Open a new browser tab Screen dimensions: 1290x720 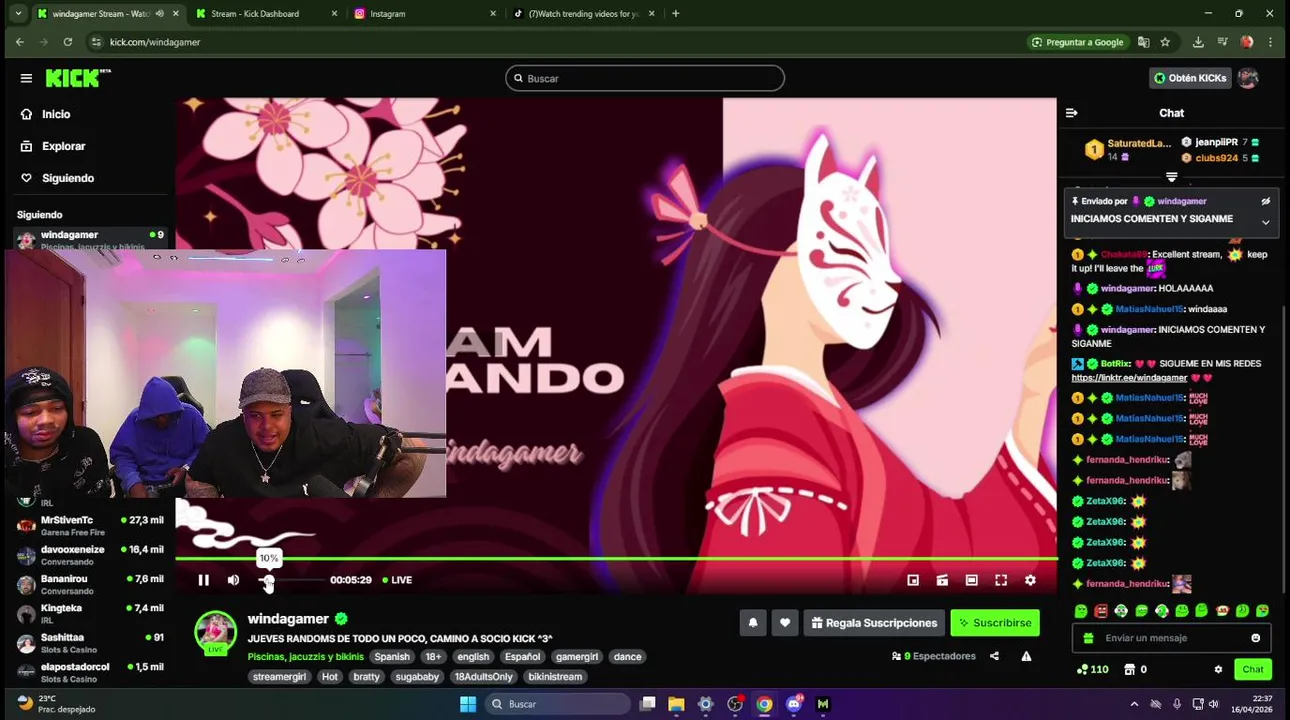tap(676, 14)
